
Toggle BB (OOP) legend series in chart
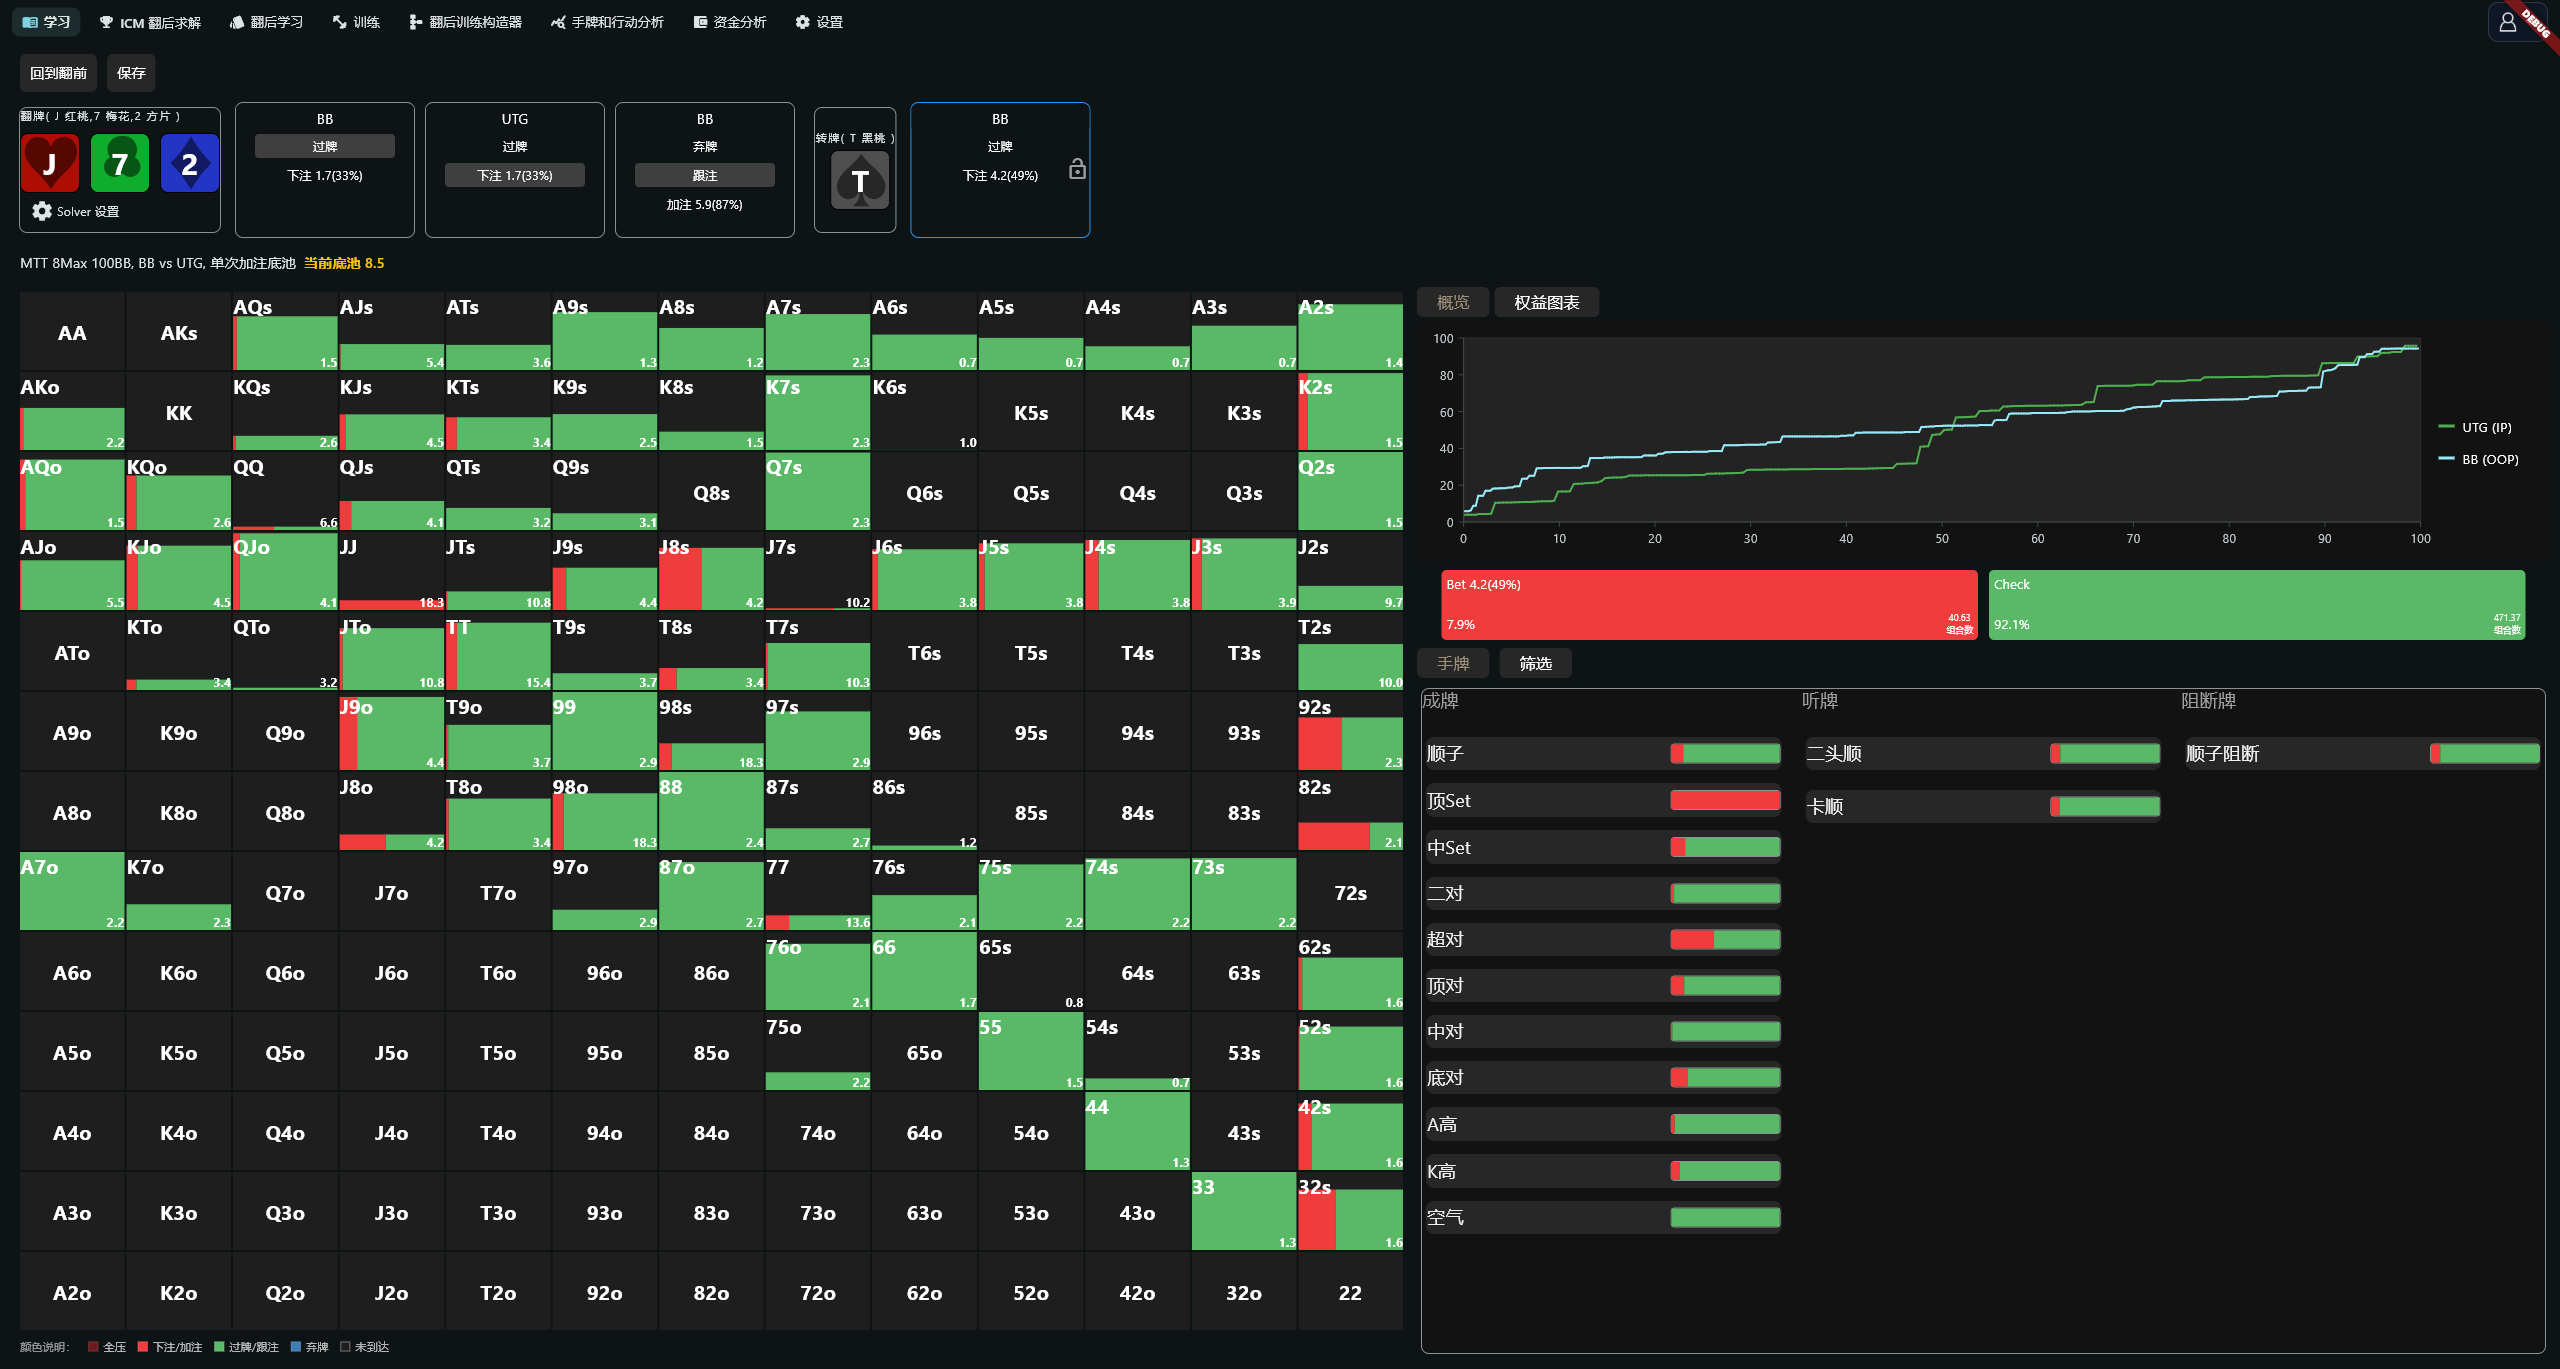(x=2478, y=459)
